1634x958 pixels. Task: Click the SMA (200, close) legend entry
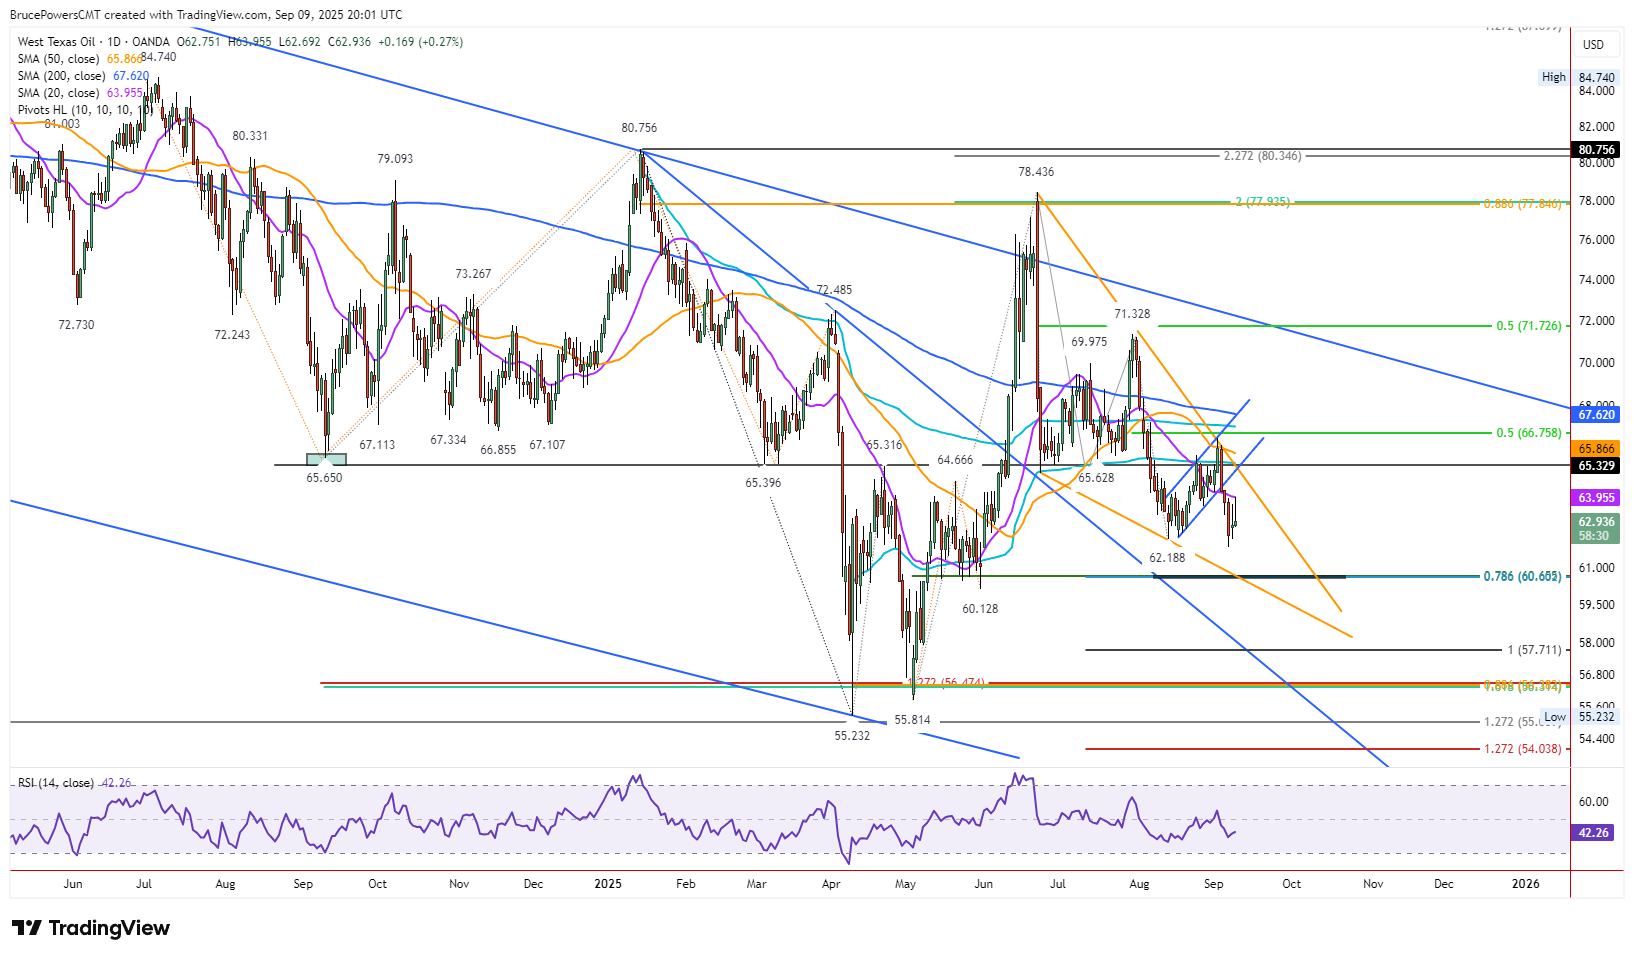click(x=61, y=76)
